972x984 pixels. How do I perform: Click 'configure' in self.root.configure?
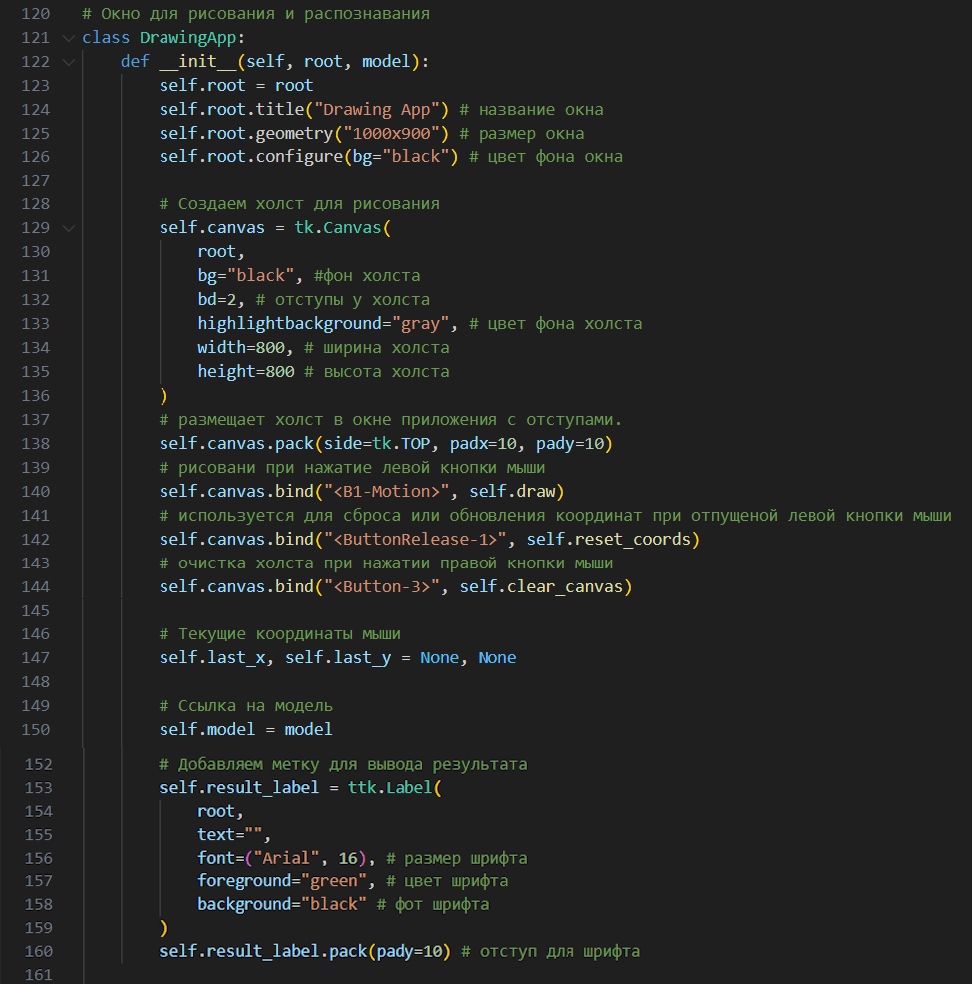pos(299,156)
